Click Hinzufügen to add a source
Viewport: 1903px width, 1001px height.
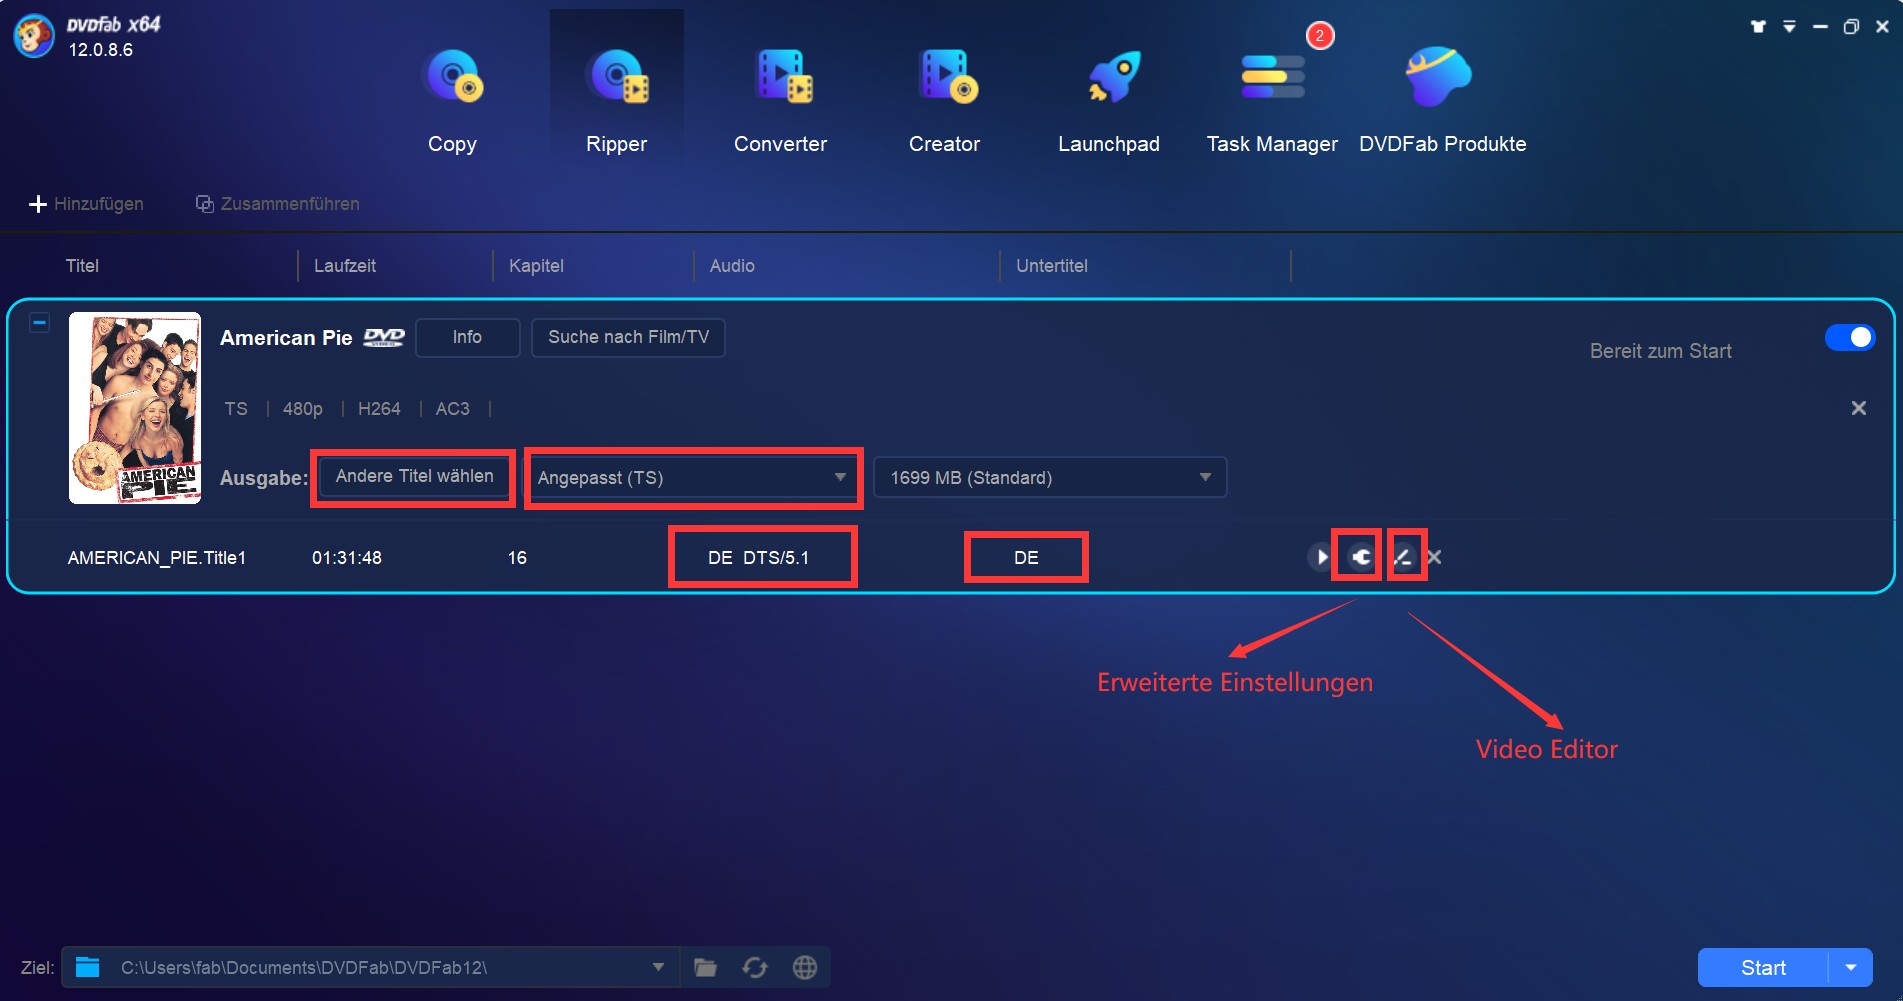[86, 204]
